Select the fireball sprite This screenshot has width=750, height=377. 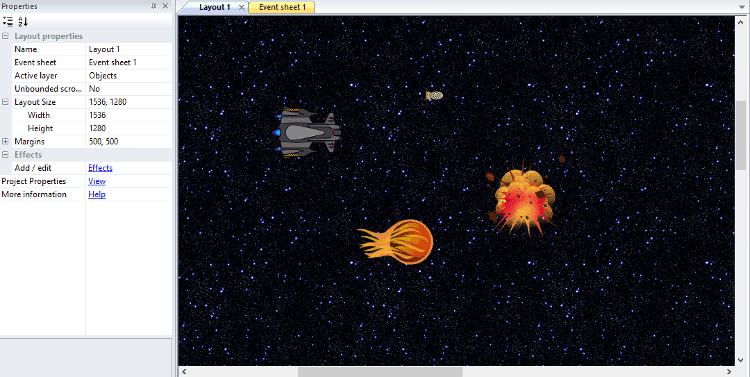click(x=396, y=242)
